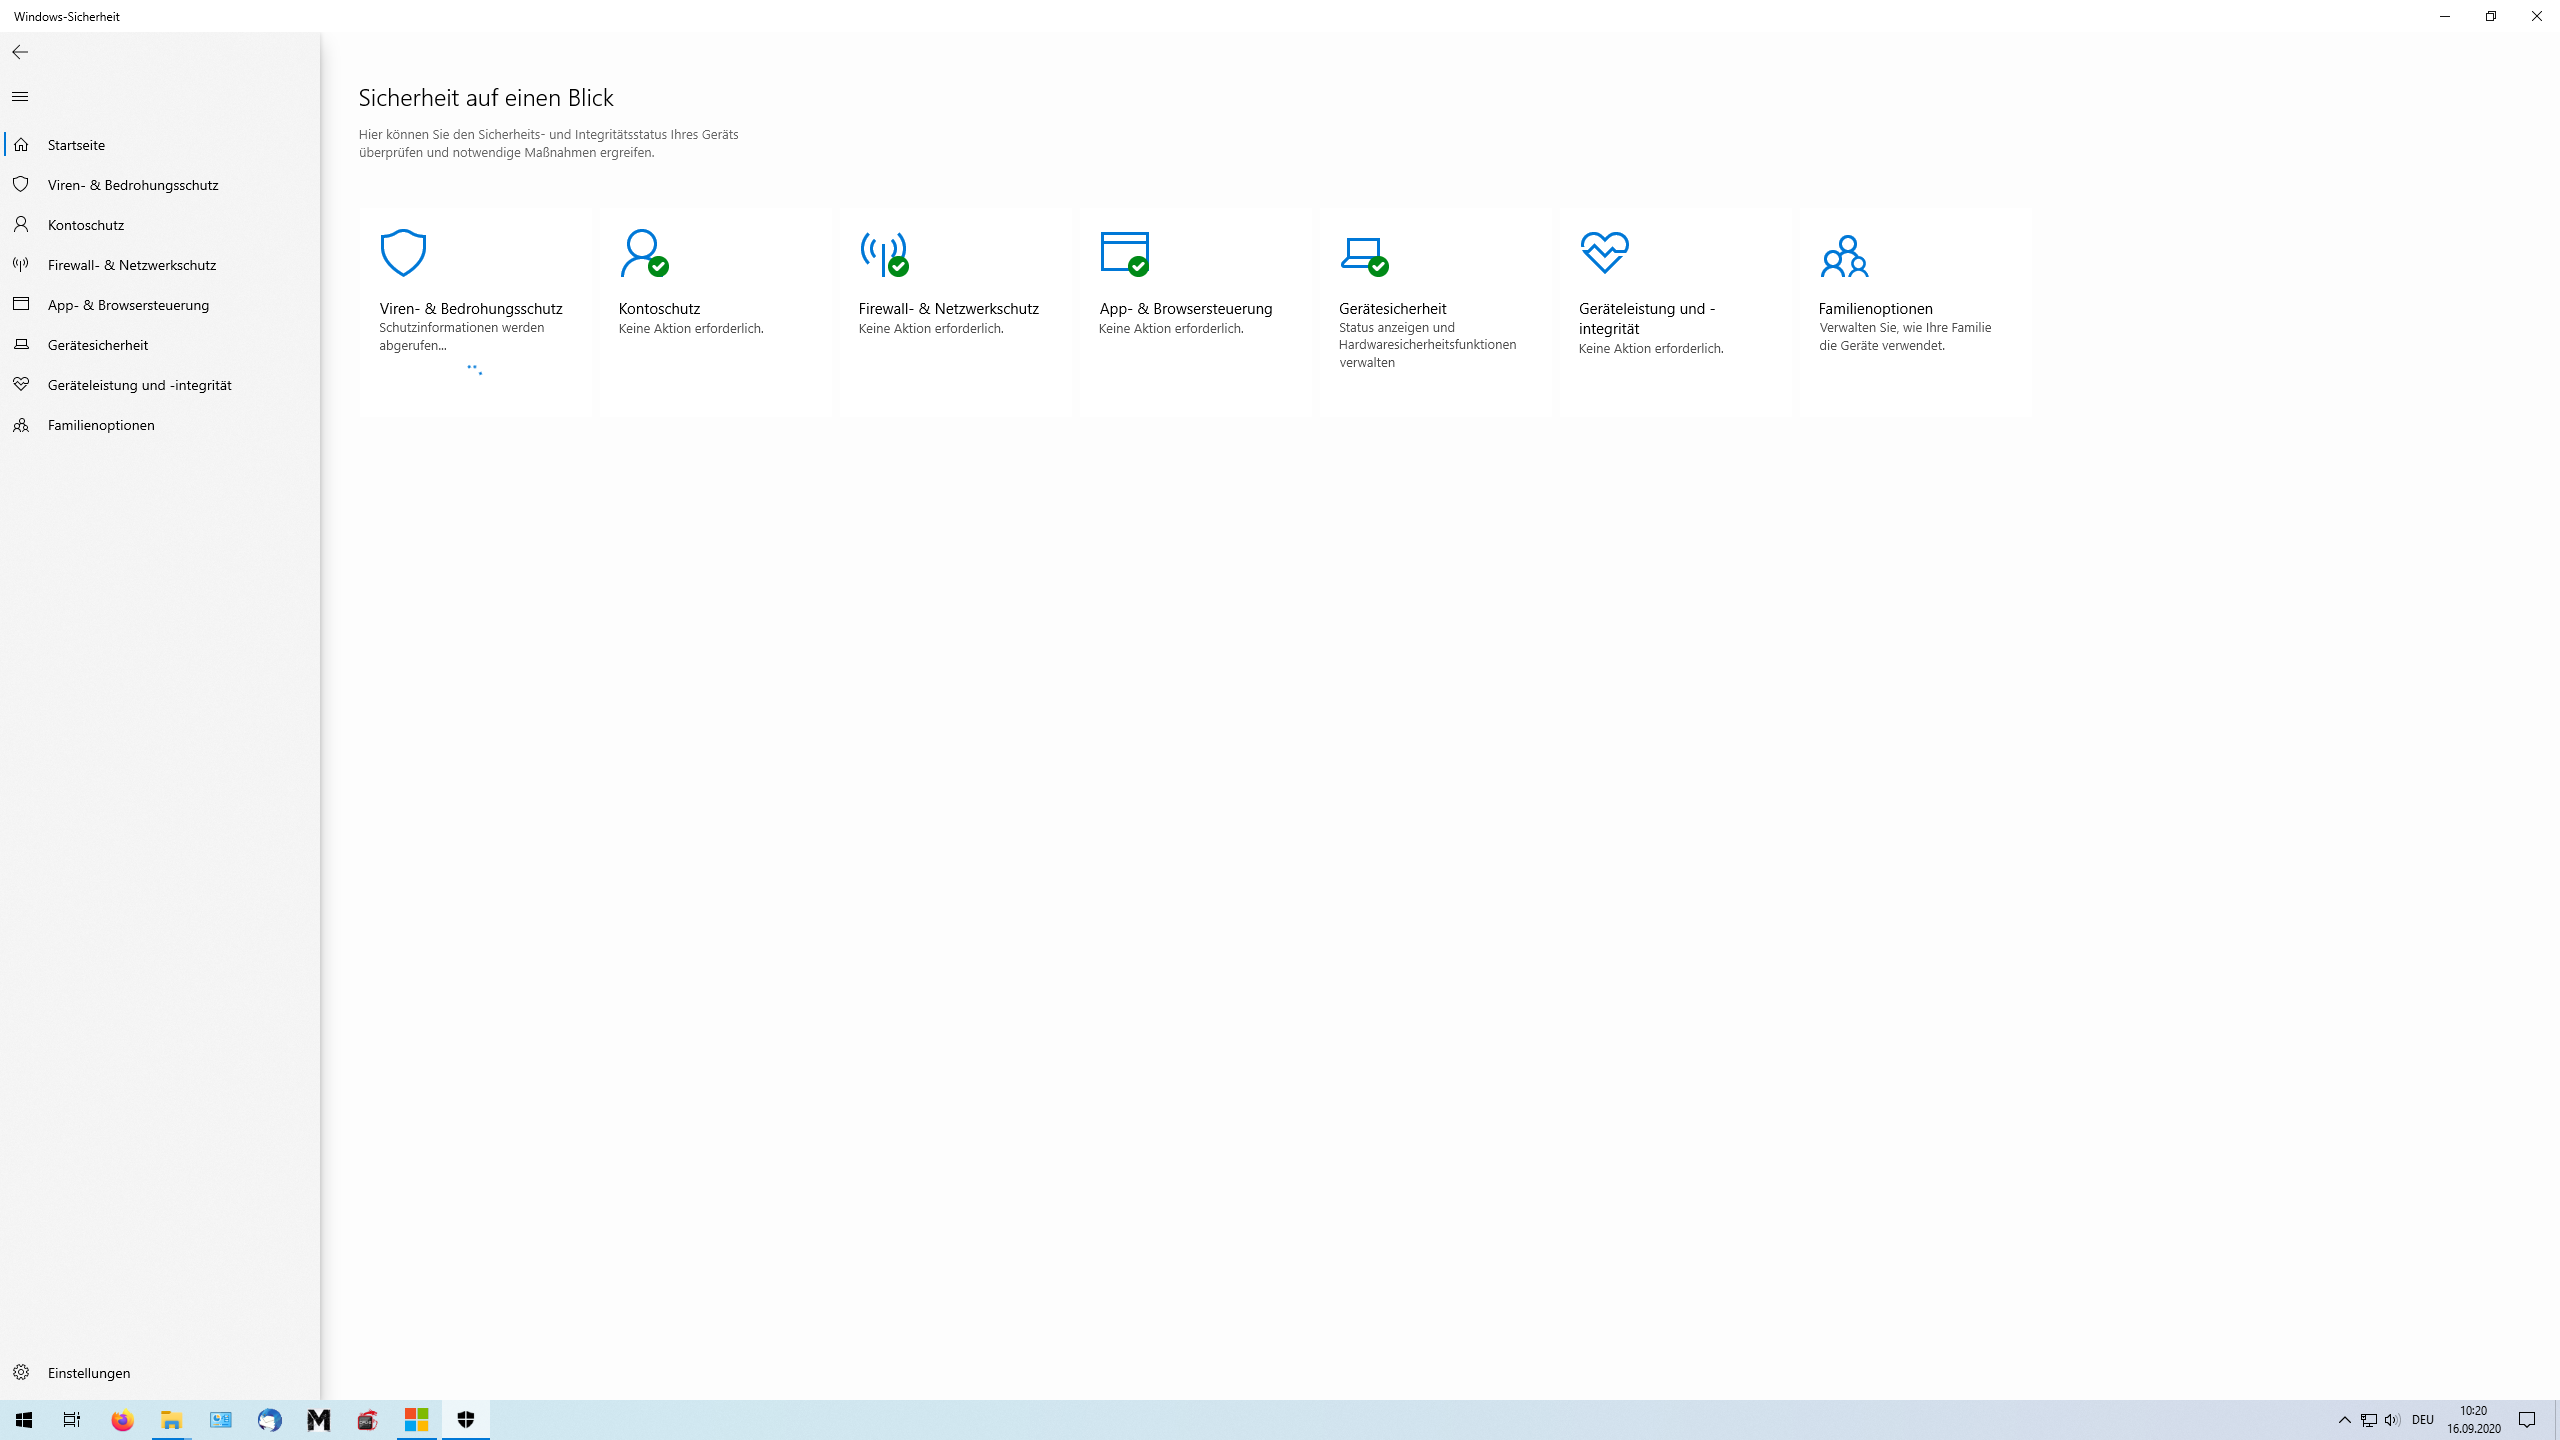The width and height of the screenshot is (2560, 1440).
Task: Click Geräteleistung und -integrität heart tile icon
Action: [x=1604, y=253]
